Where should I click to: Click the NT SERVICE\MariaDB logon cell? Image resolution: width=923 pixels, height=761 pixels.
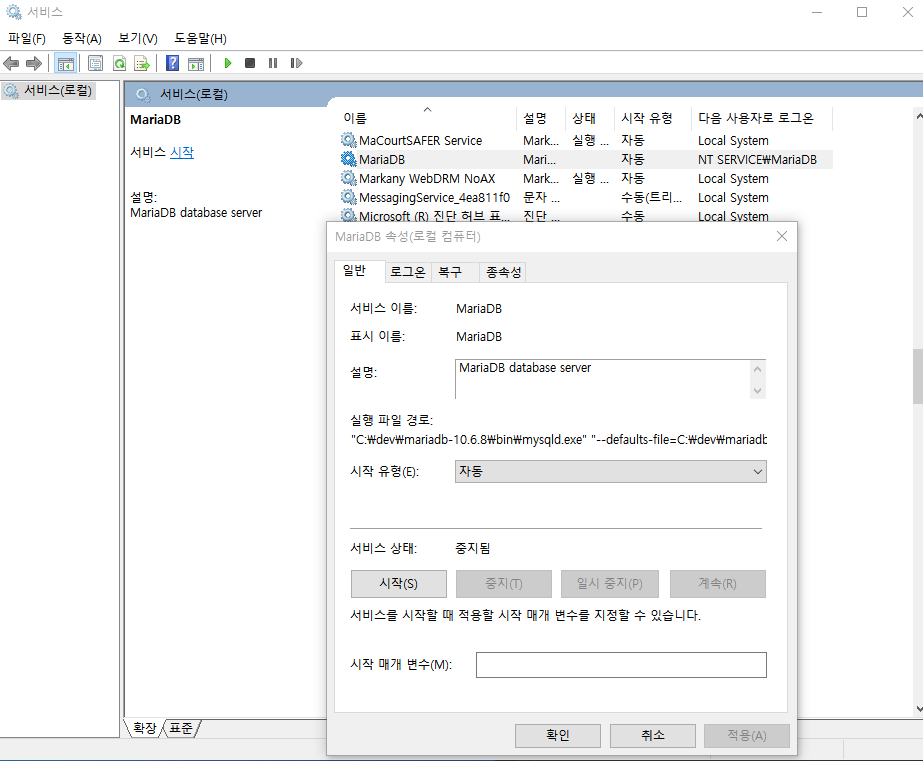point(757,159)
